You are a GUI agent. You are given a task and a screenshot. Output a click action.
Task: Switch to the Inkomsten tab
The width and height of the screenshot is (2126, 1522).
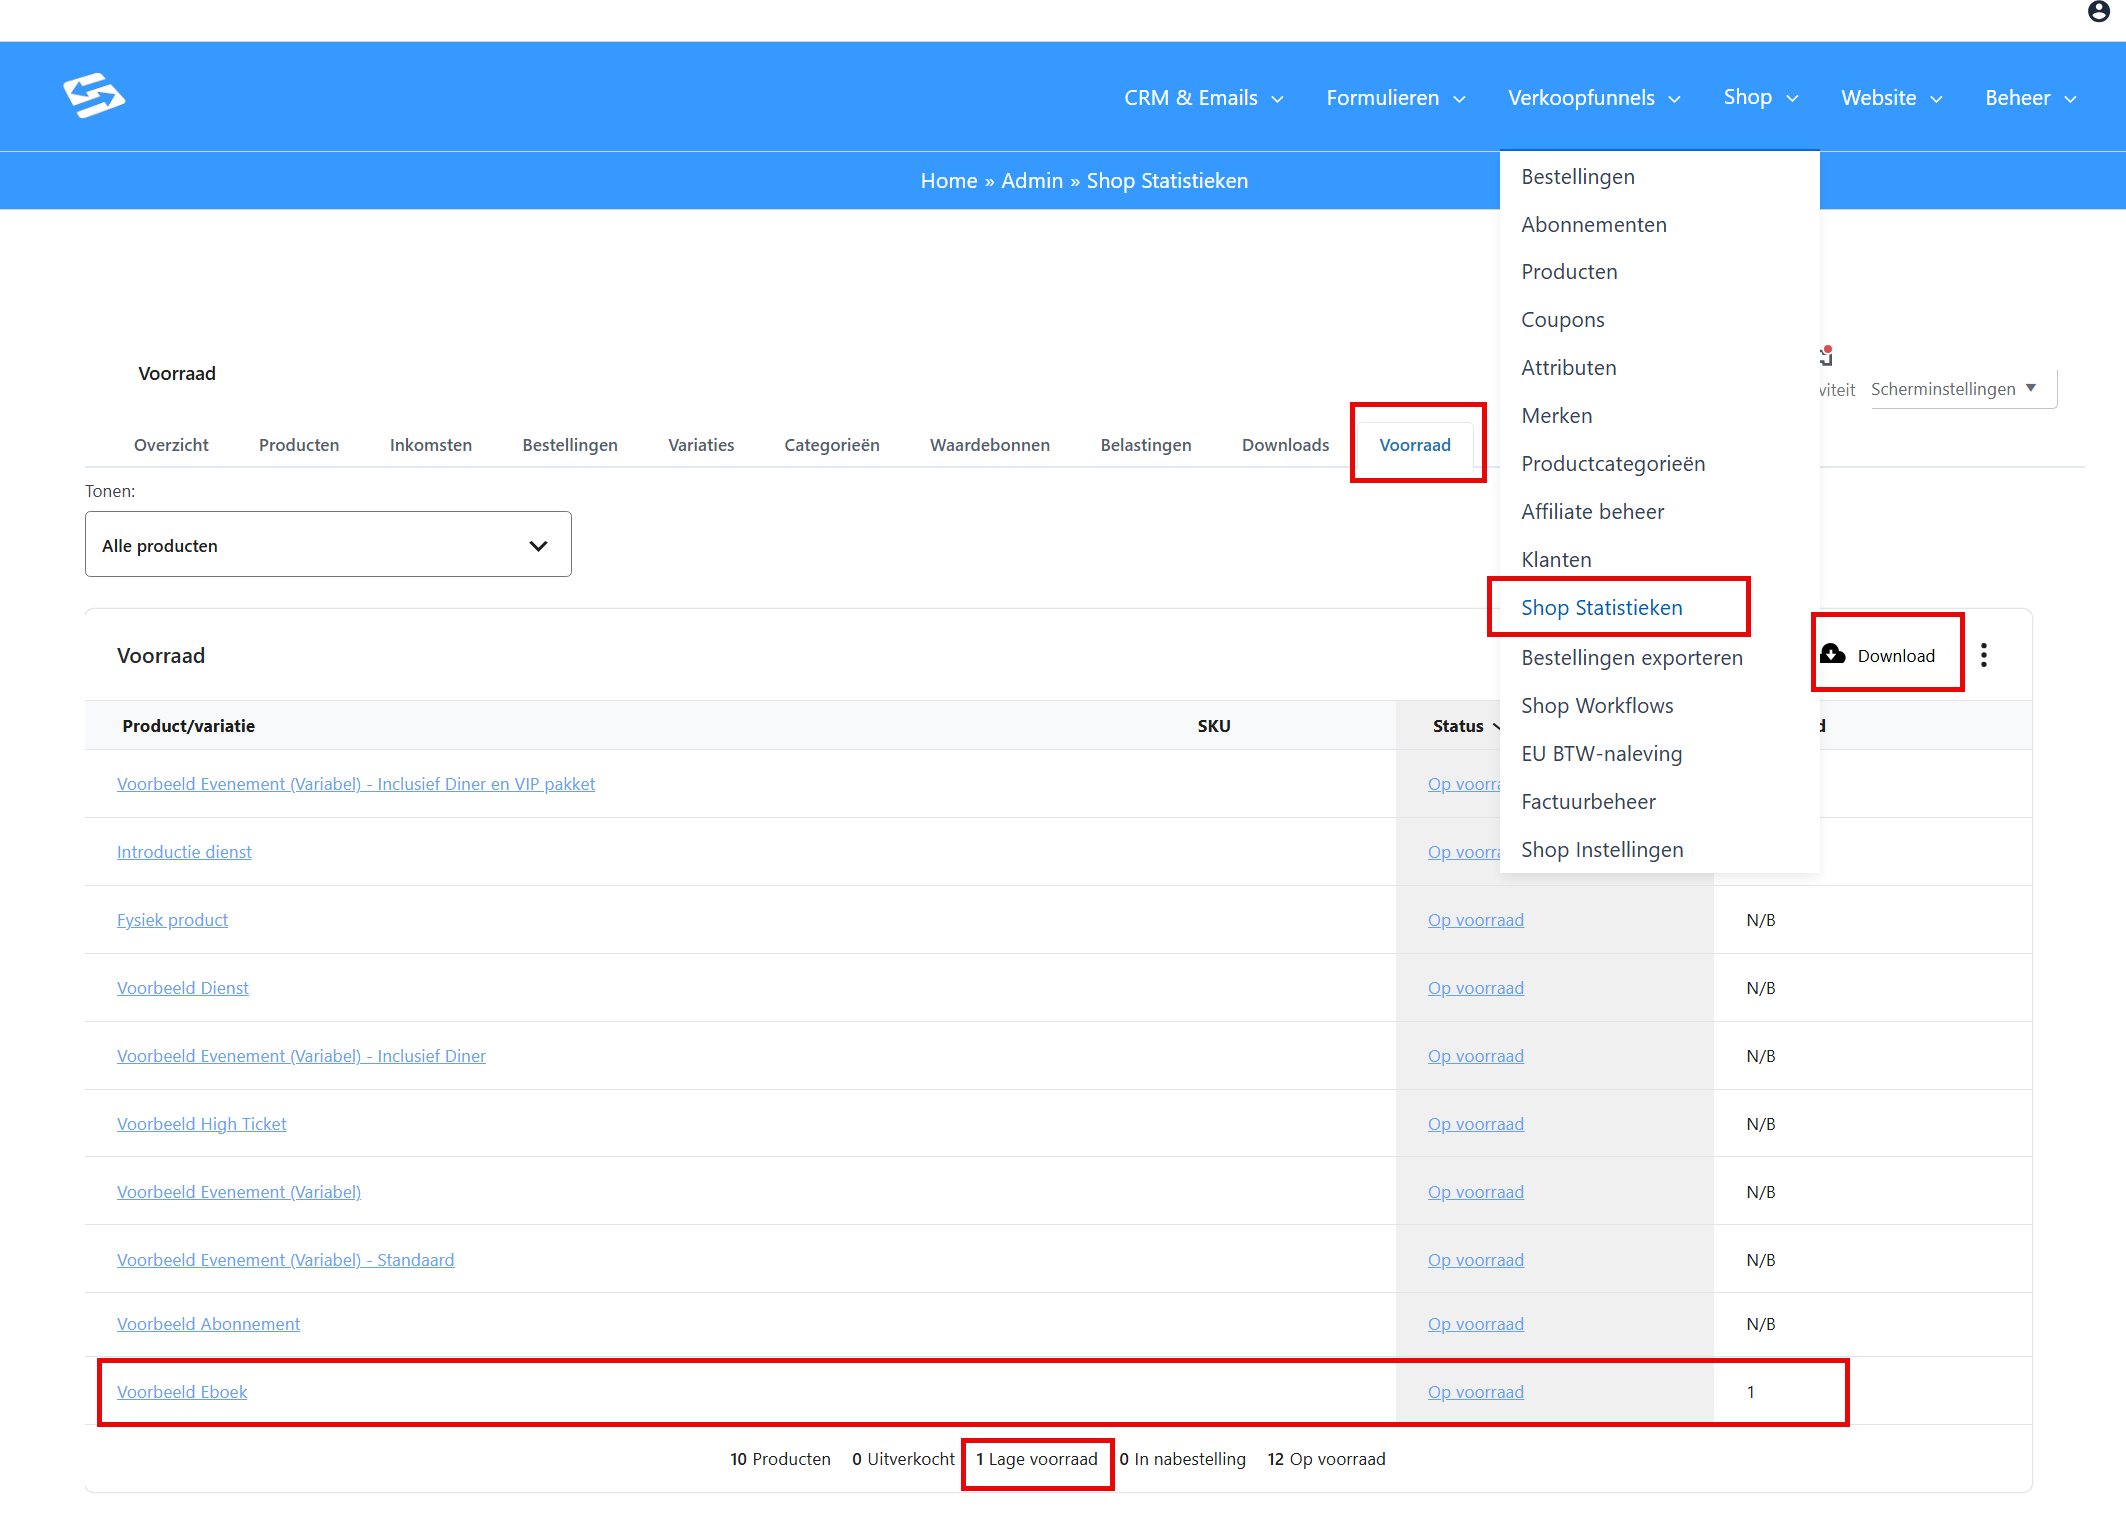[x=431, y=445]
